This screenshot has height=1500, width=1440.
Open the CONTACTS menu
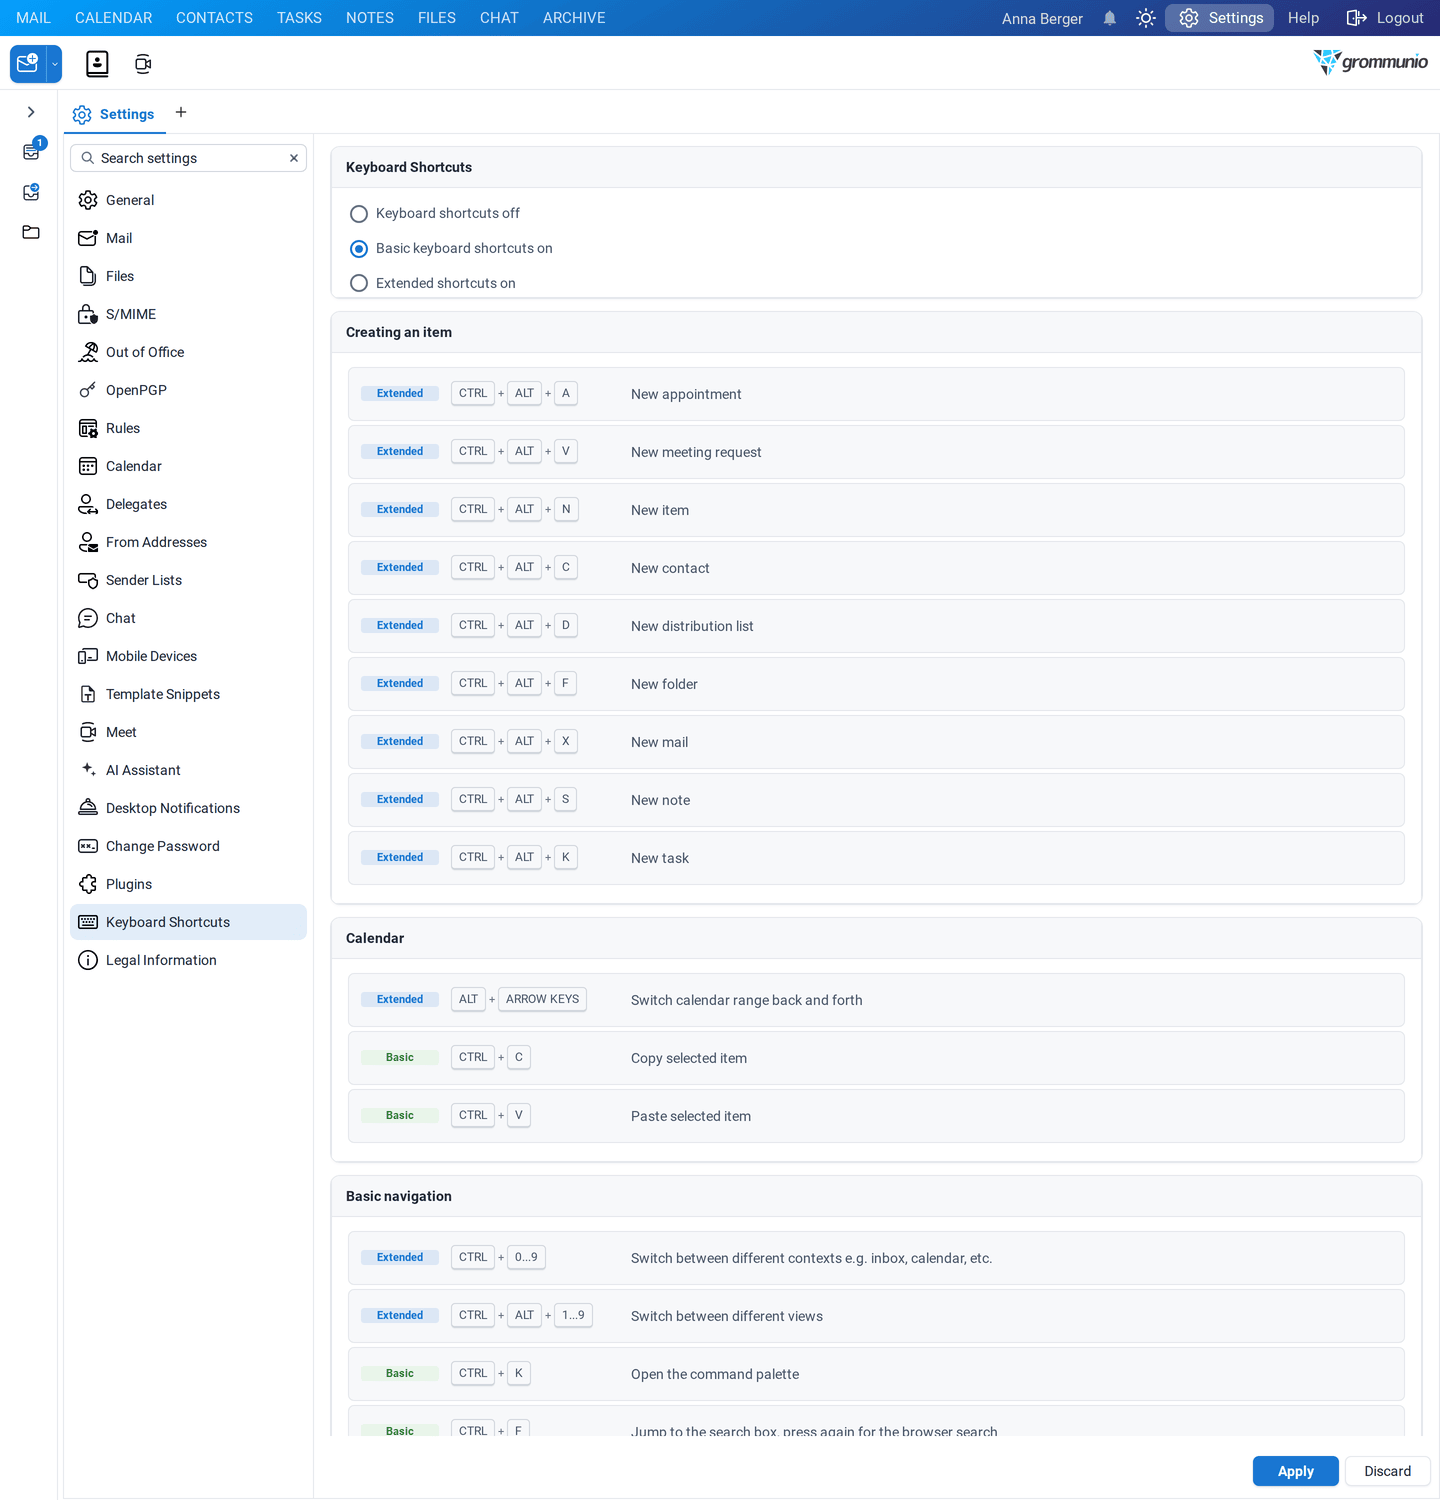coord(214,18)
